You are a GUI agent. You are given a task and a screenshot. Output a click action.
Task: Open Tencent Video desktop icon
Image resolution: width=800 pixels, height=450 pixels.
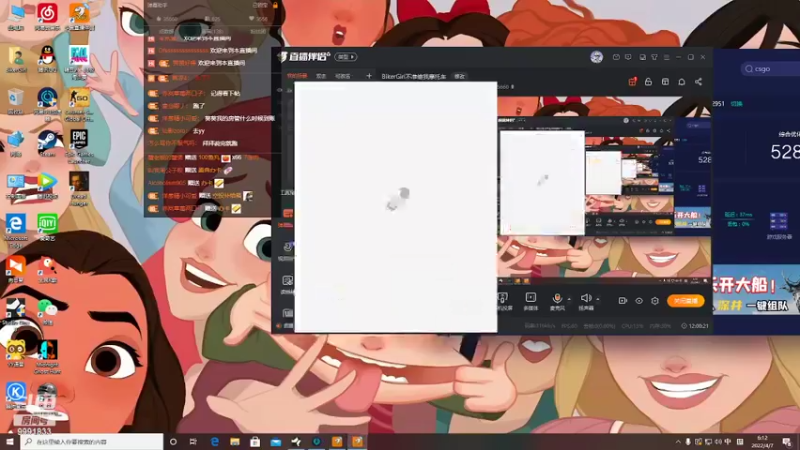point(47,185)
